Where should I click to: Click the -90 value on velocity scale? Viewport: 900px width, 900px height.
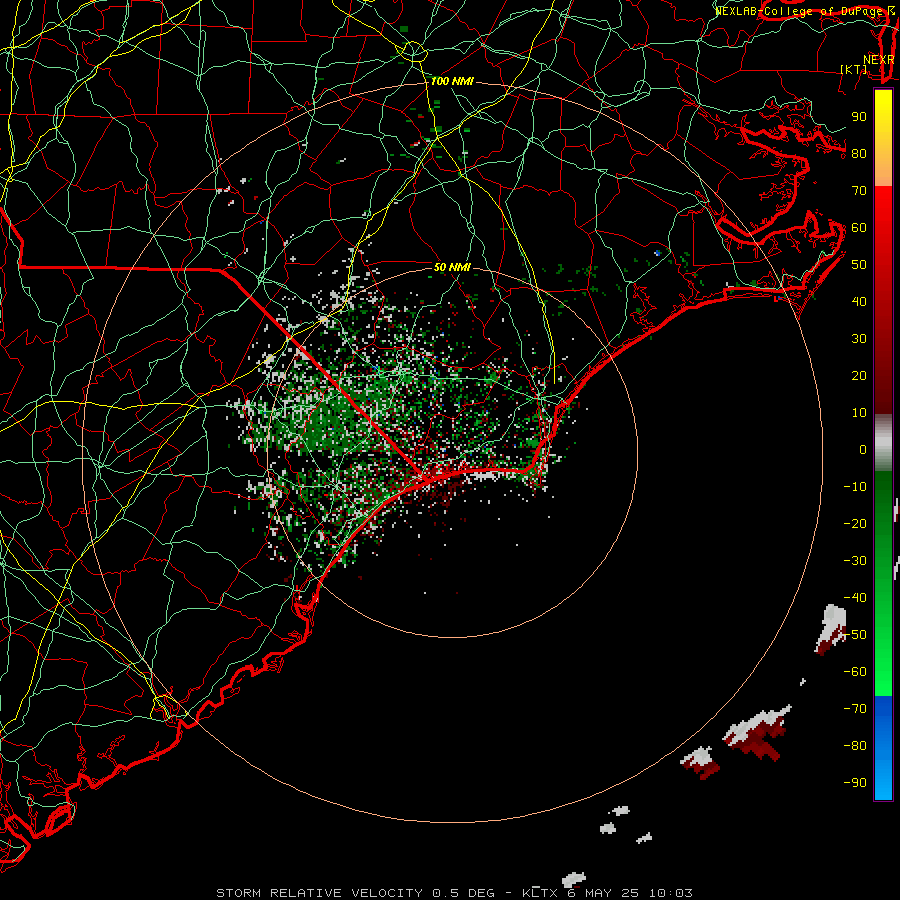(855, 783)
